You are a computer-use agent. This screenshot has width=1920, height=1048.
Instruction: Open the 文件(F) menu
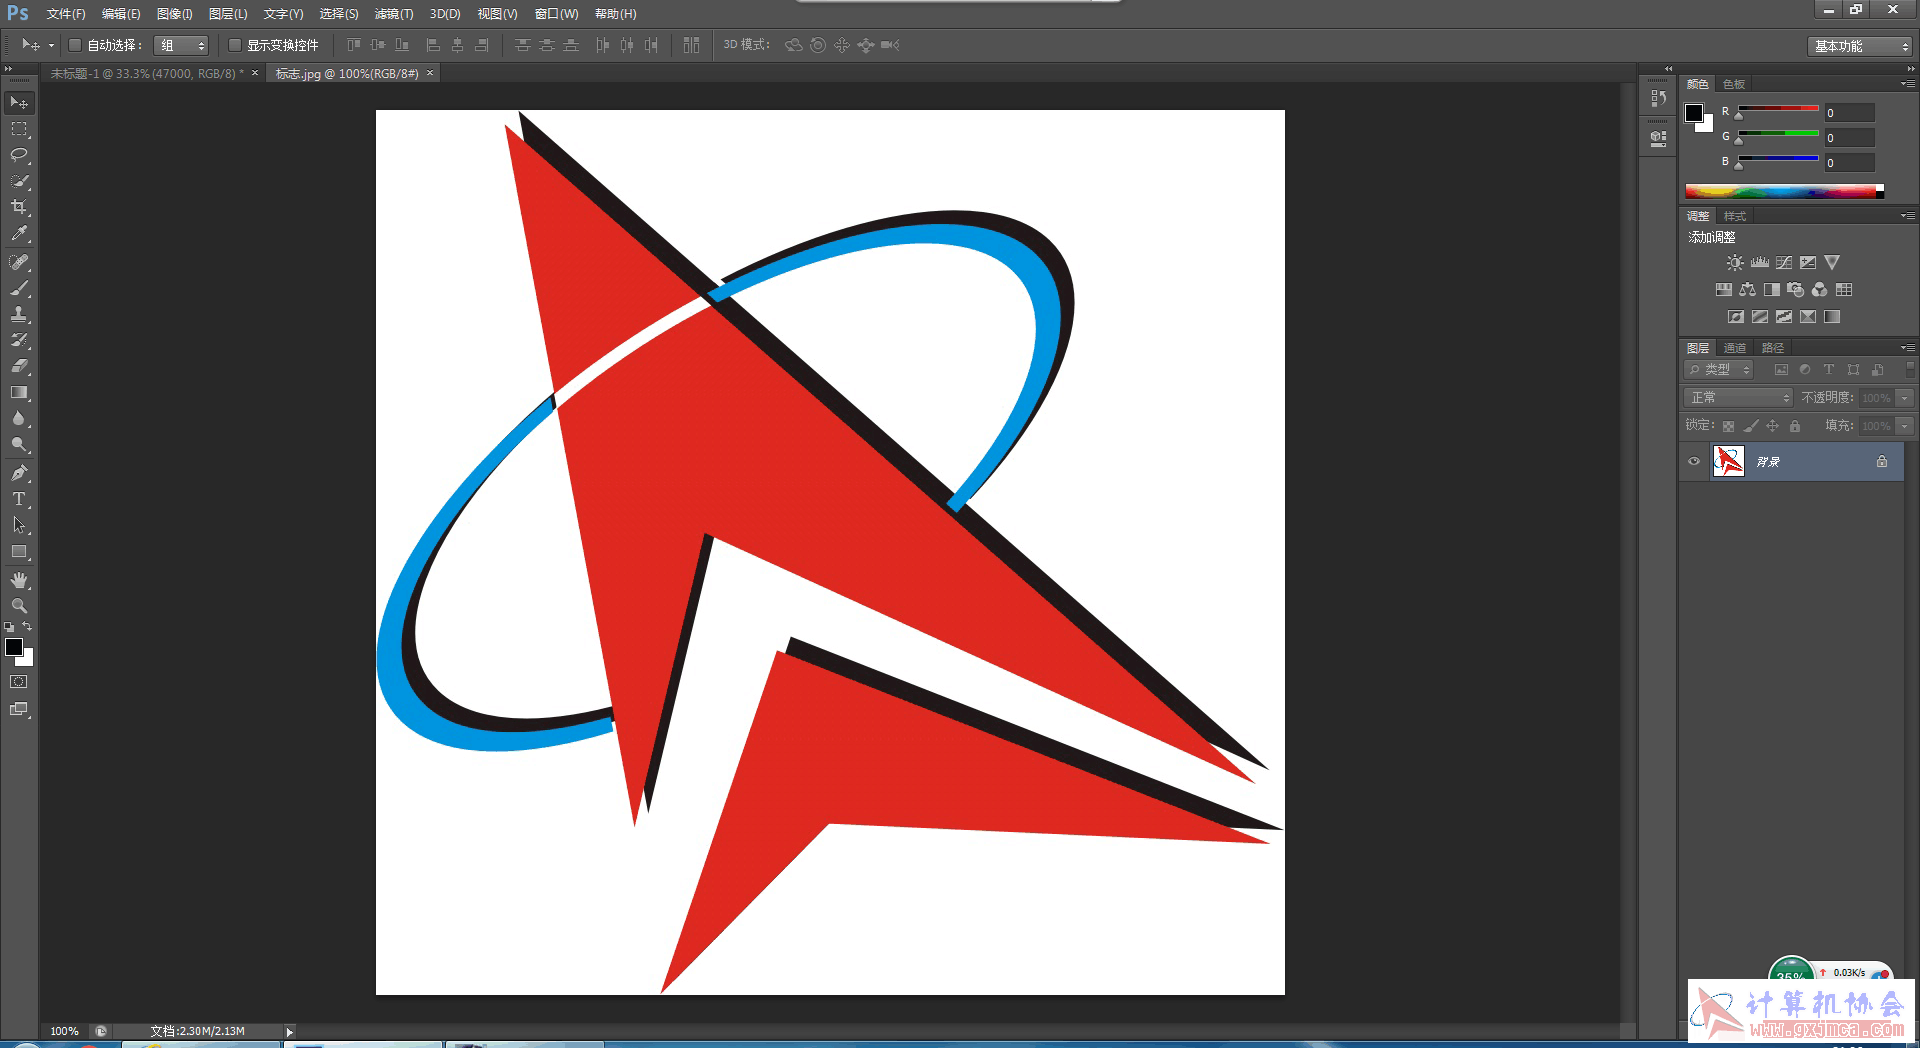pyautogui.click(x=66, y=14)
